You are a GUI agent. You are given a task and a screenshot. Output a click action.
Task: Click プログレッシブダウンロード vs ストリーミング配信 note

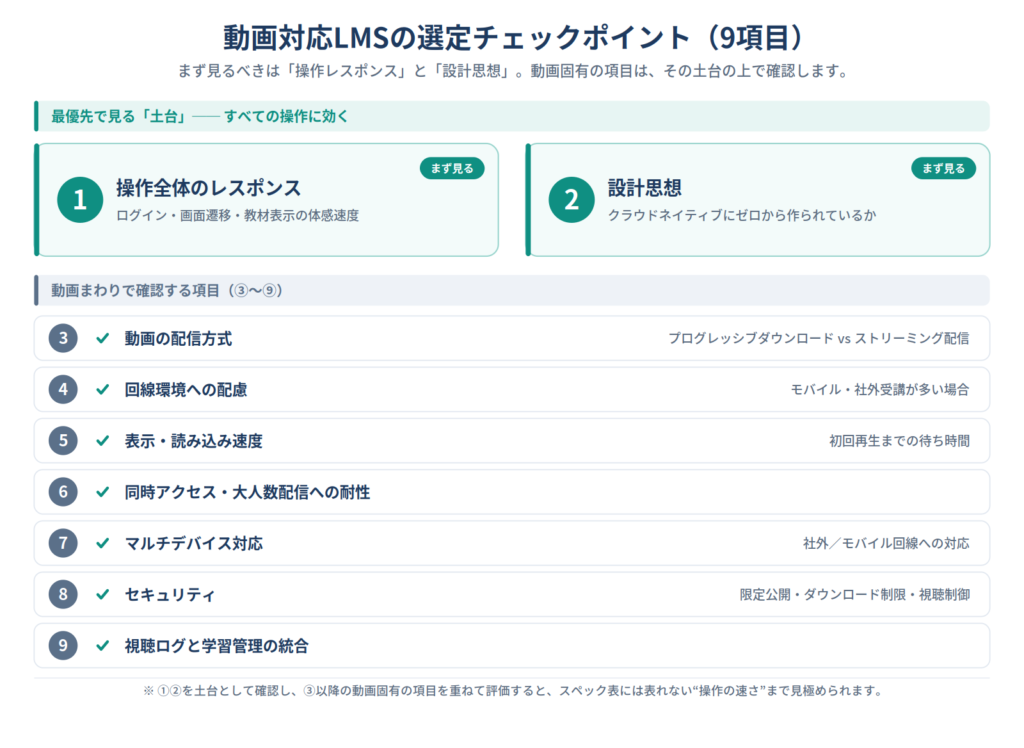819,338
